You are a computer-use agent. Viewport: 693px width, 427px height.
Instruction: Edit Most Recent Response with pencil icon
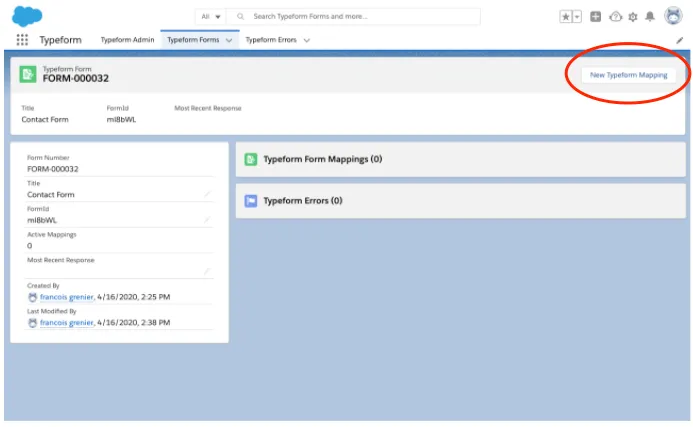pos(207,271)
